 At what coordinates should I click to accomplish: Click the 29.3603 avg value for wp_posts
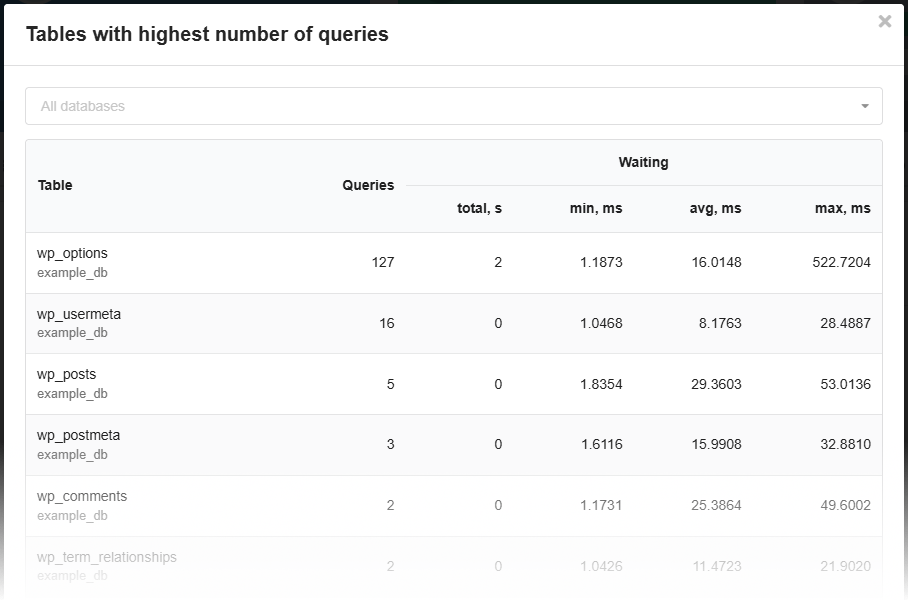(716, 384)
